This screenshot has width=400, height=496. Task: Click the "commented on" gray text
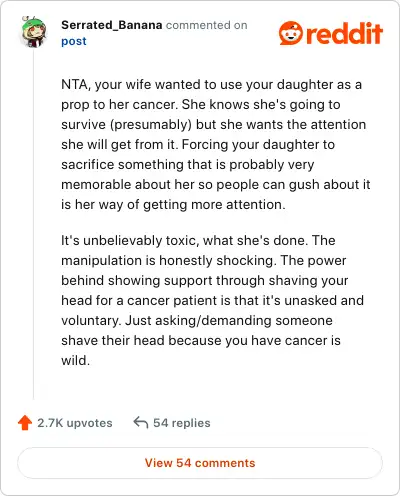(x=207, y=25)
